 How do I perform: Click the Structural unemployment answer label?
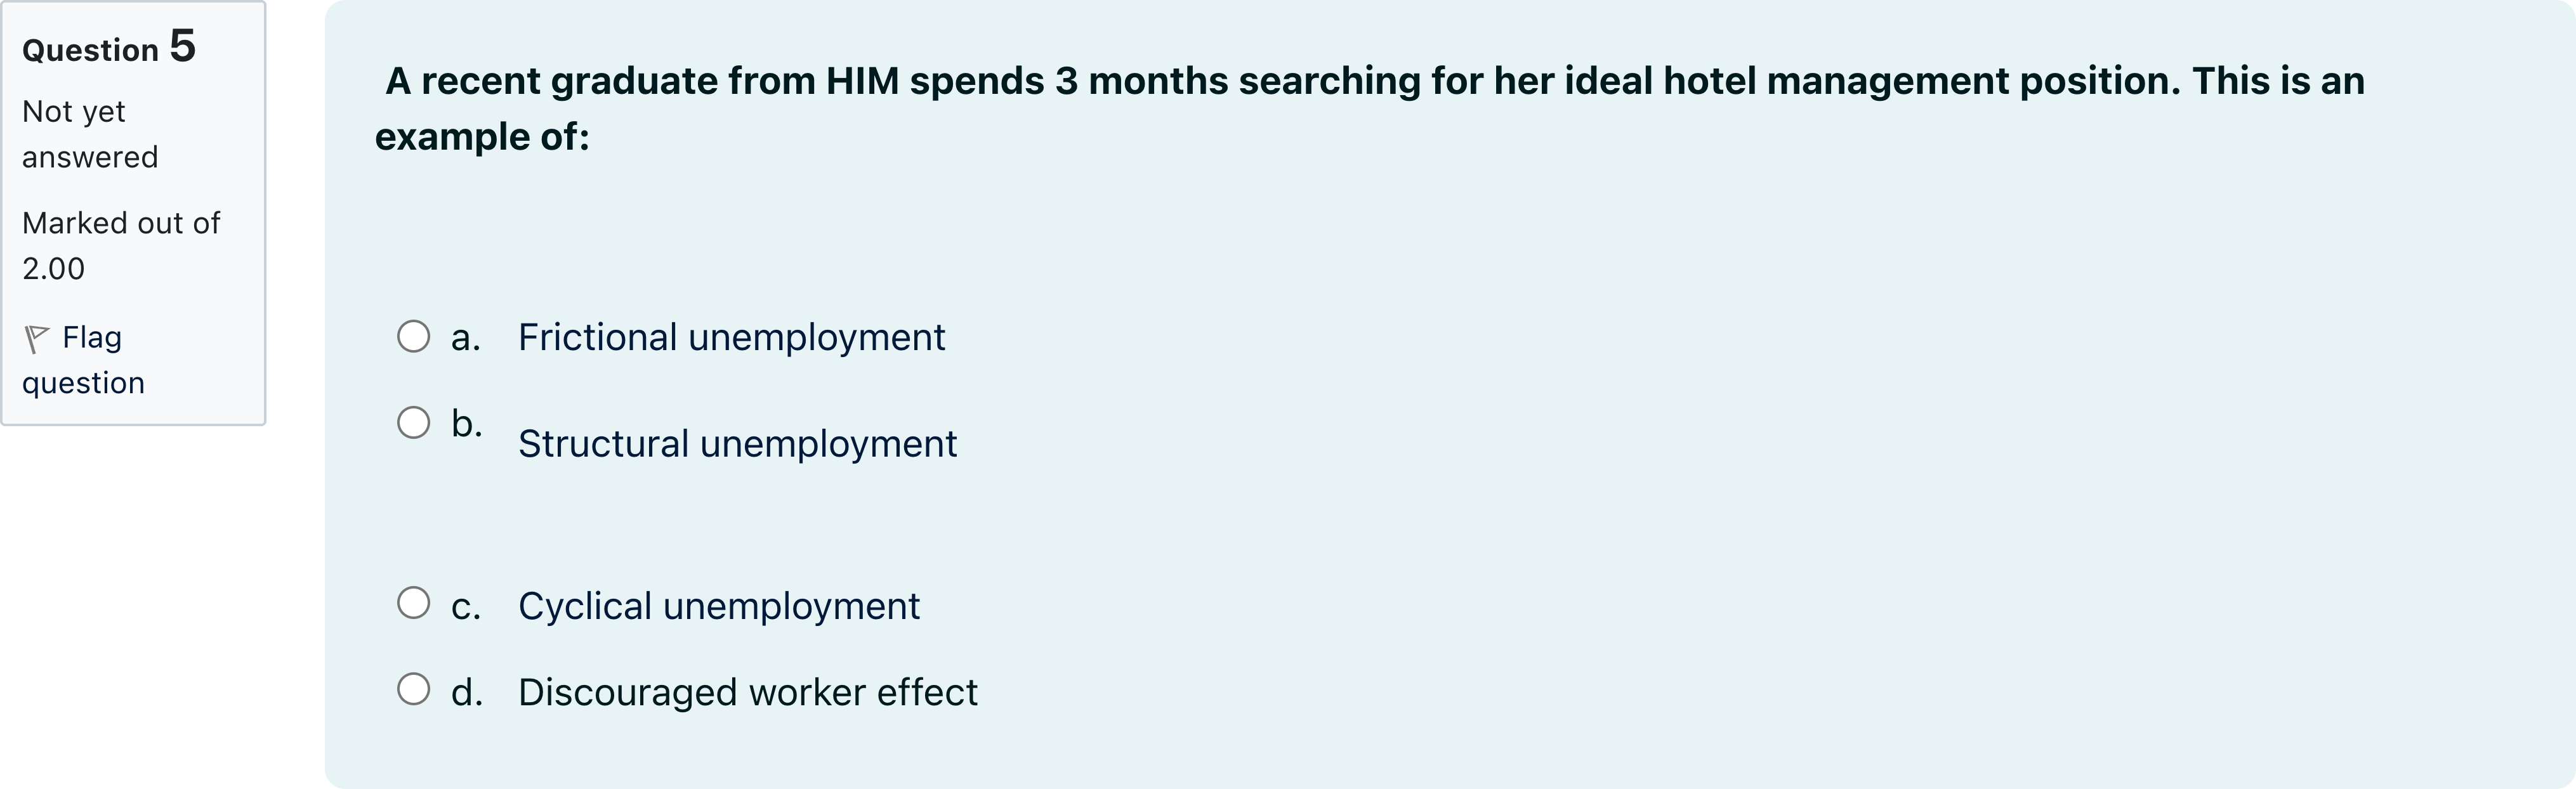point(737,444)
